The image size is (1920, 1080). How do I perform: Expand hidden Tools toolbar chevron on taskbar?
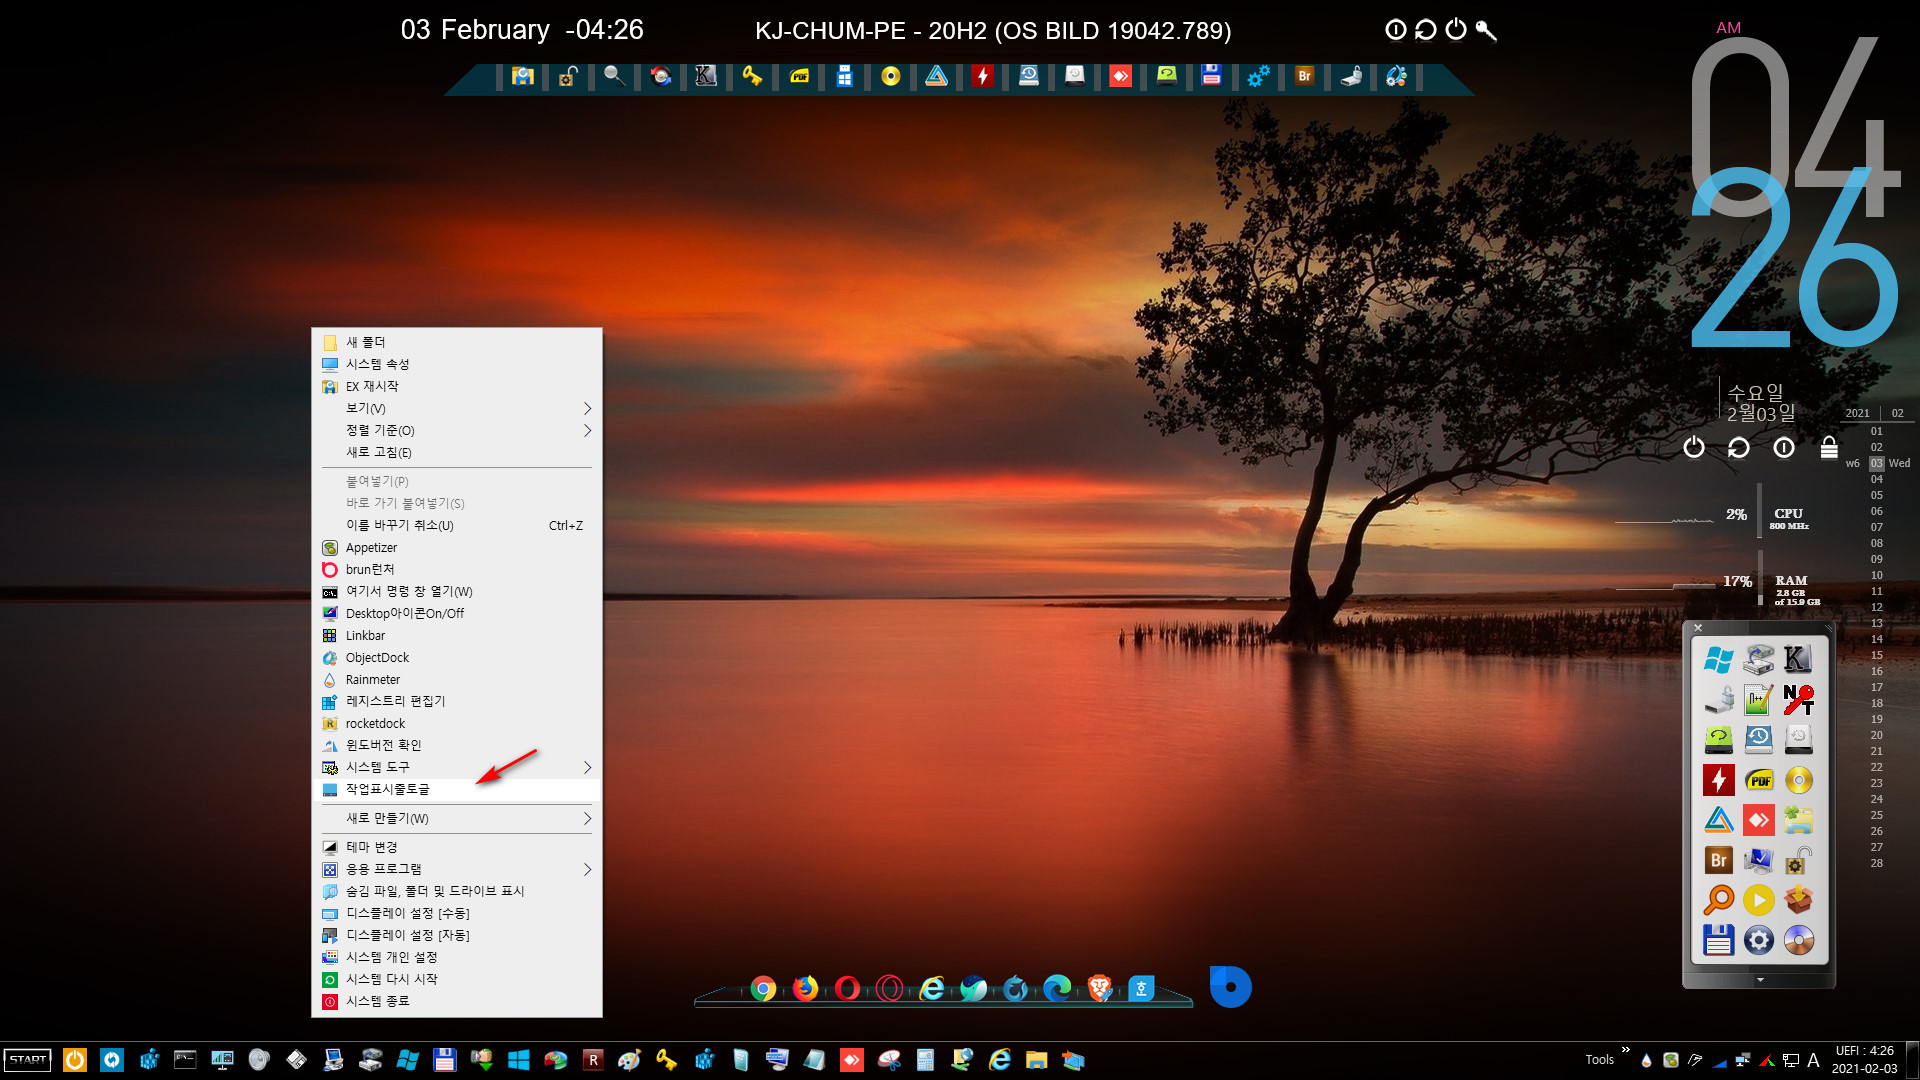click(1625, 1050)
